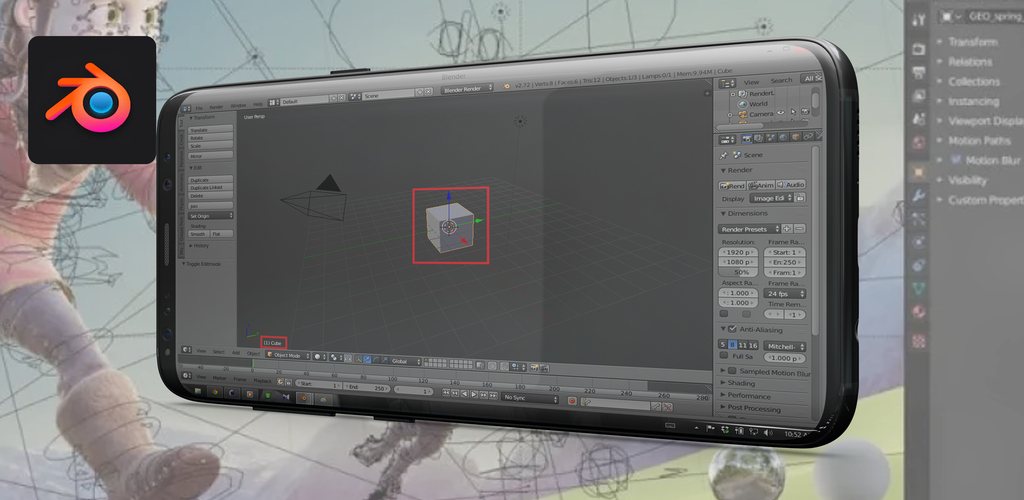Screen dimensions: 1024x500
Task: Toggle the Anti-Aliasing checkbox
Action: click(732, 329)
